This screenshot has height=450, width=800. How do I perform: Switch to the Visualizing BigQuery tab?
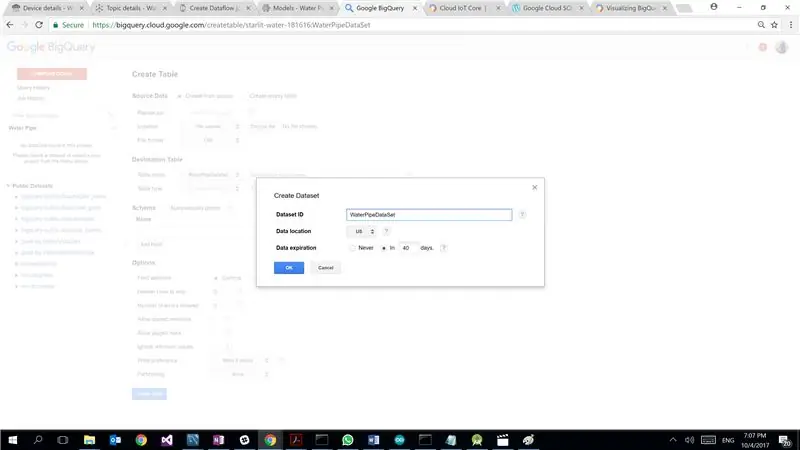(x=631, y=8)
